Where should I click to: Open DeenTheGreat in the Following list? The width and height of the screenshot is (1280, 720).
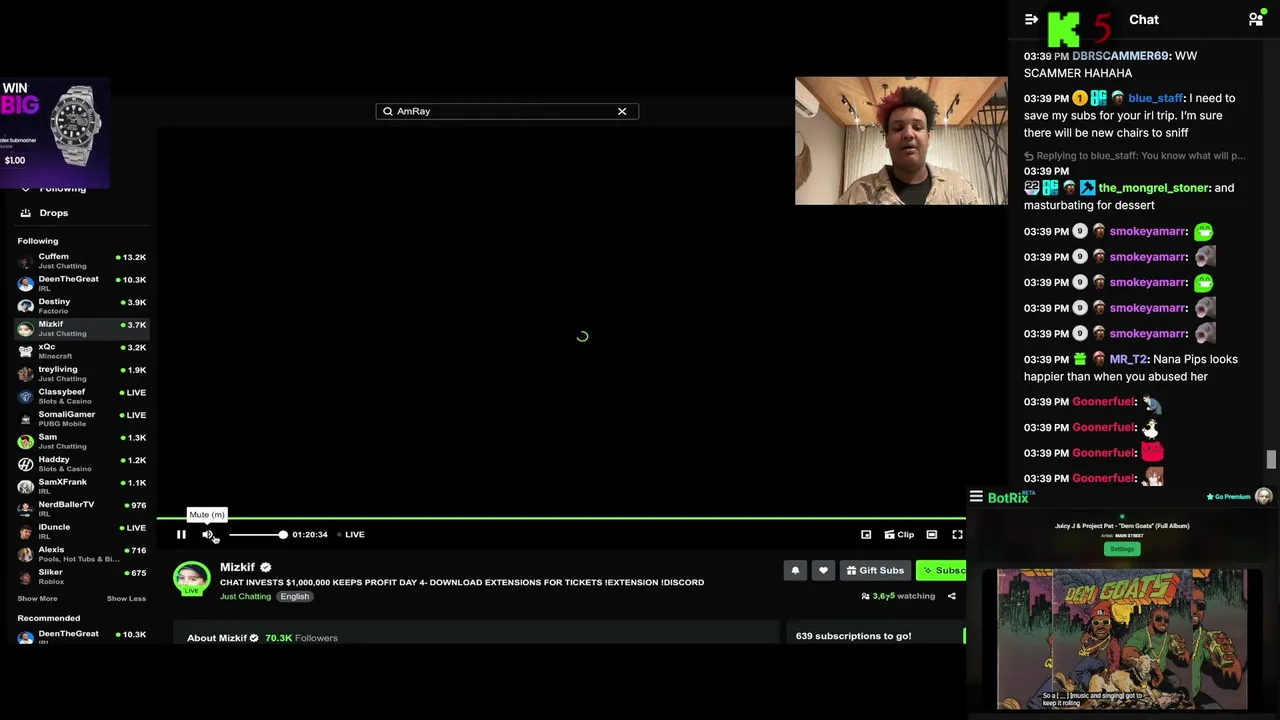point(82,283)
